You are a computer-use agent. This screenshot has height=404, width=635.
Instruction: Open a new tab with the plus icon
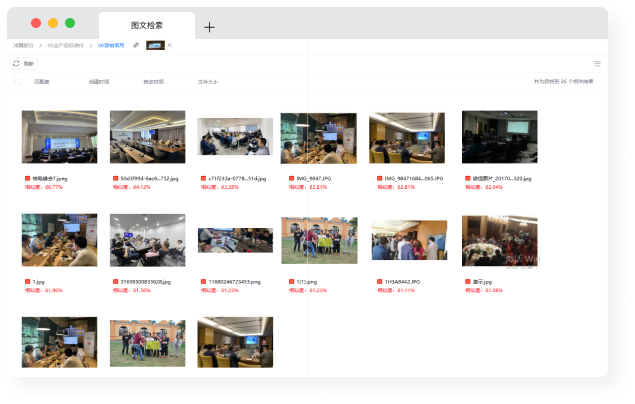coord(209,27)
